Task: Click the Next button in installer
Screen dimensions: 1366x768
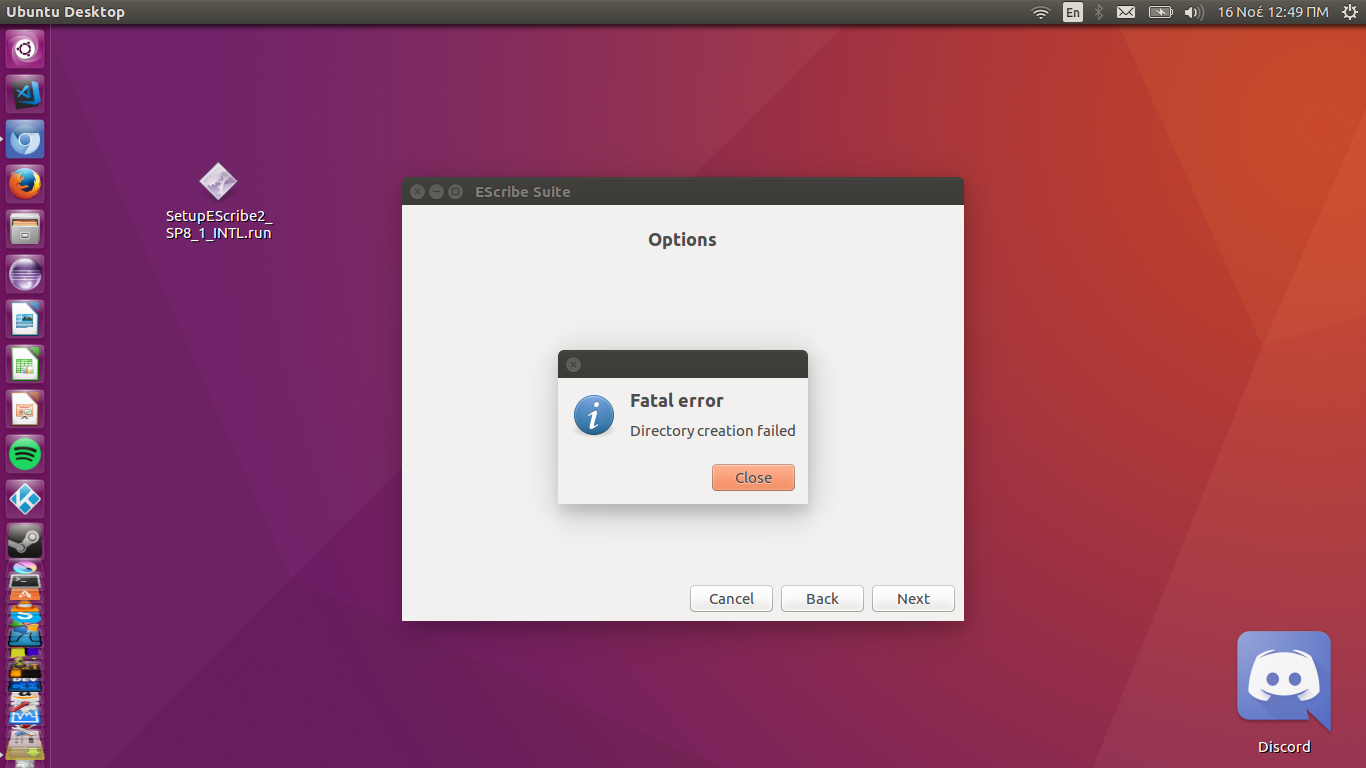Action: (913, 598)
